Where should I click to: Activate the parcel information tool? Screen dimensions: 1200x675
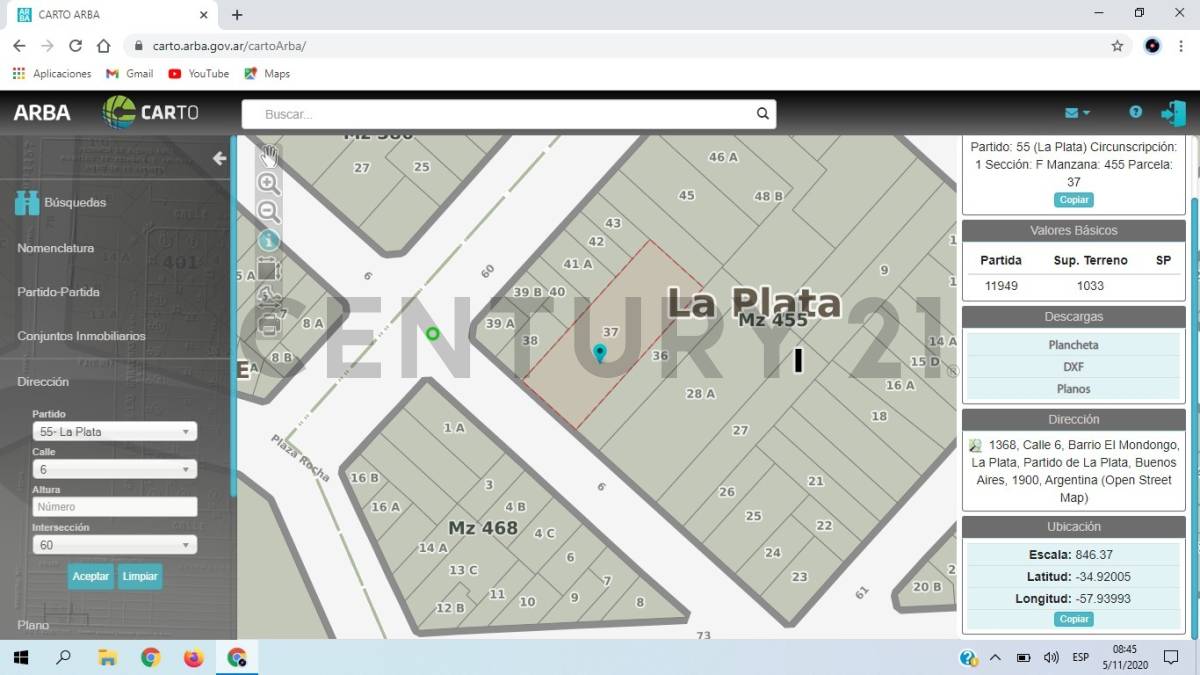pos(268,240)
